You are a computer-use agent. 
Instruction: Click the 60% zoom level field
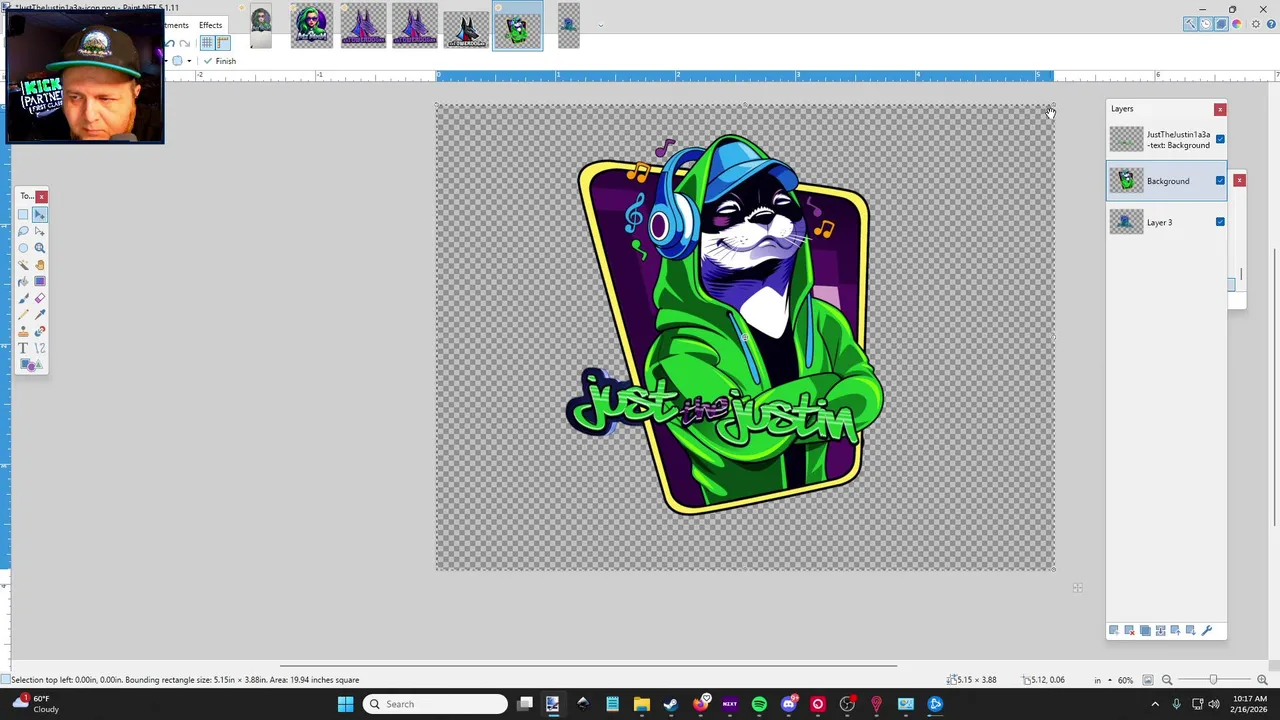coord(1125,680)
